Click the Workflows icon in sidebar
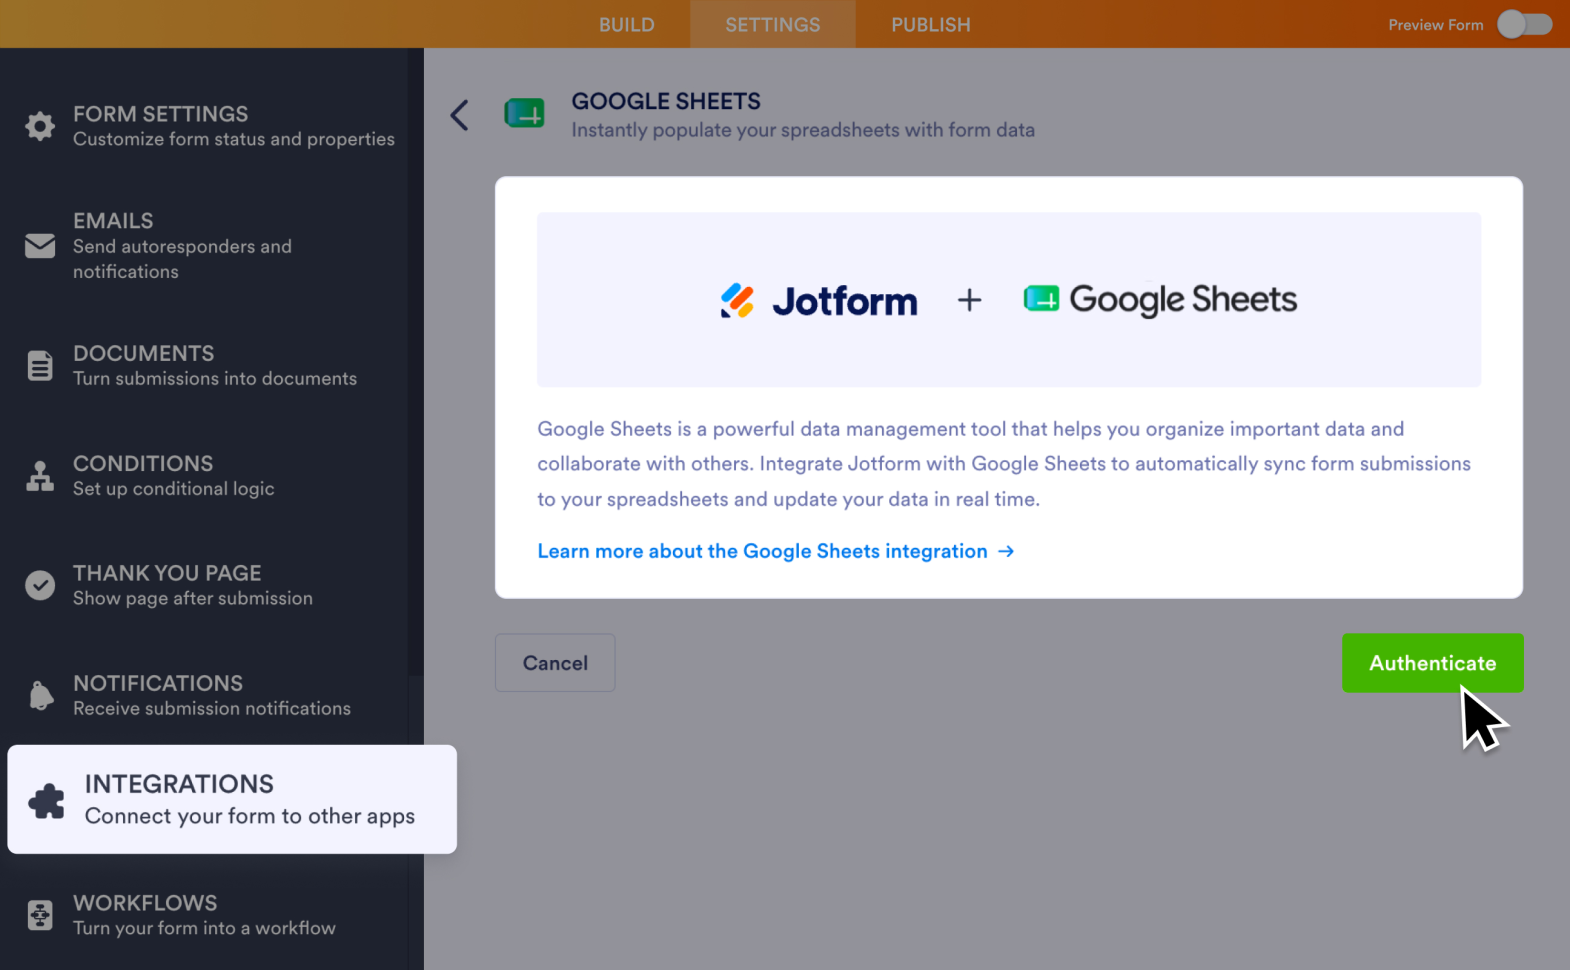This screenshot has width=1570, height=970. coord(40,915)
